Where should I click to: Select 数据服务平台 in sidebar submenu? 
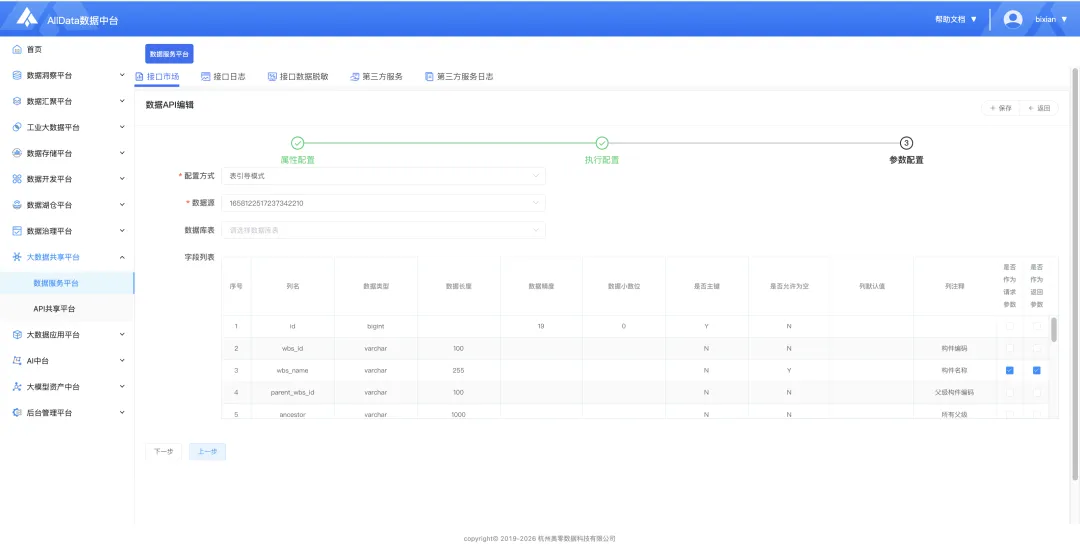click(x=67, y=283)
